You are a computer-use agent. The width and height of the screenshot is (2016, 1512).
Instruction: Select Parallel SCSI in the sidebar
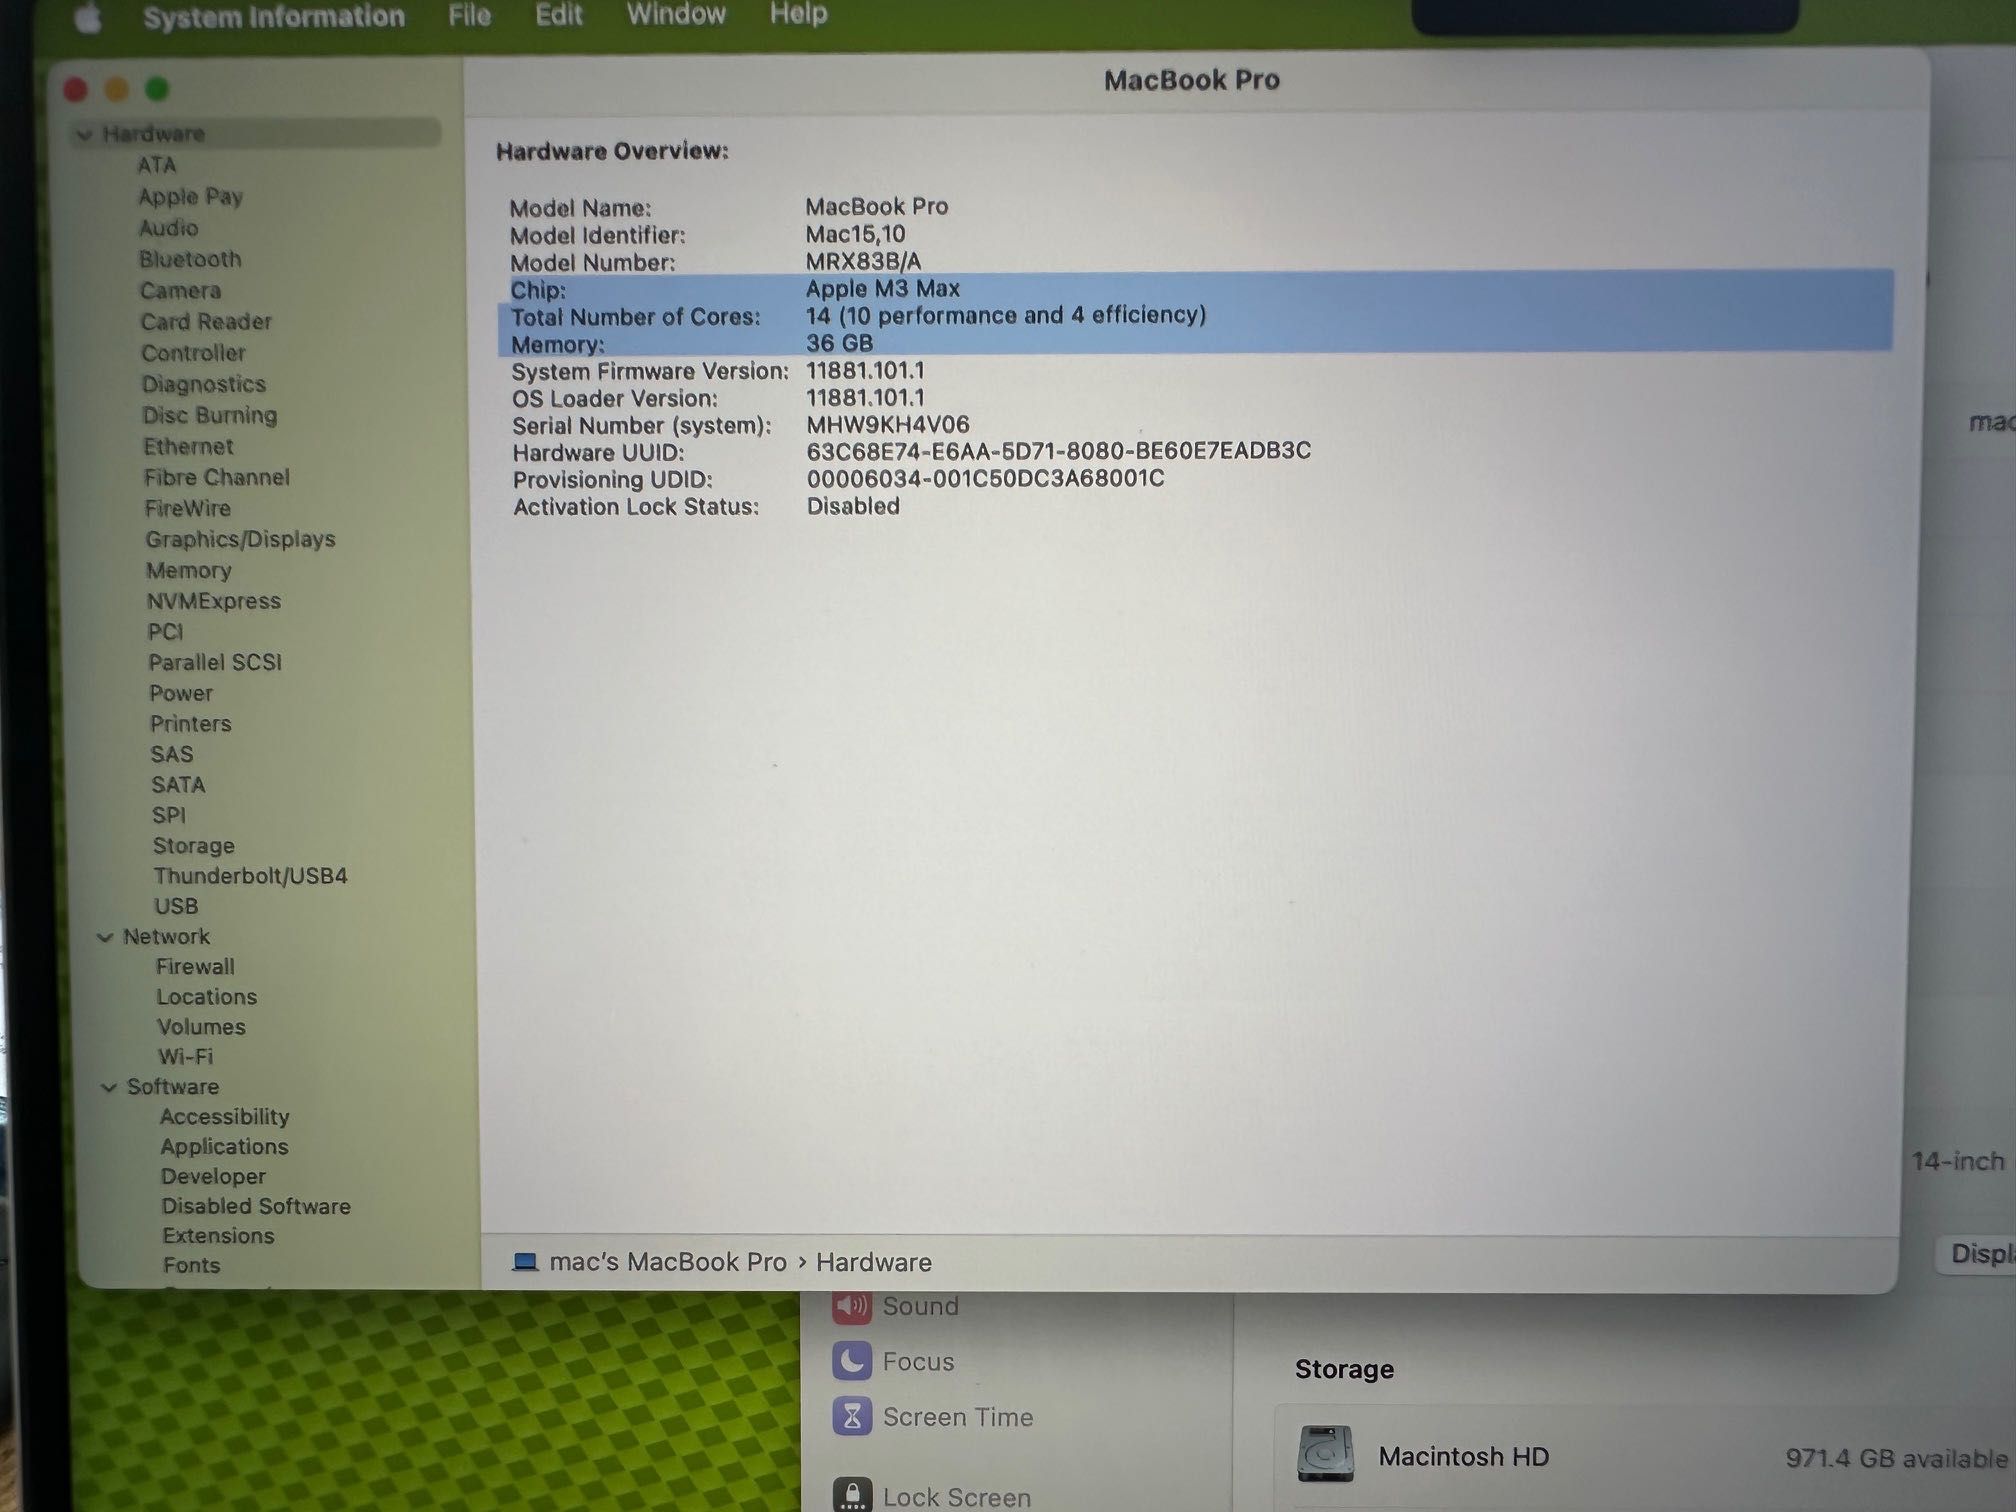215,662
